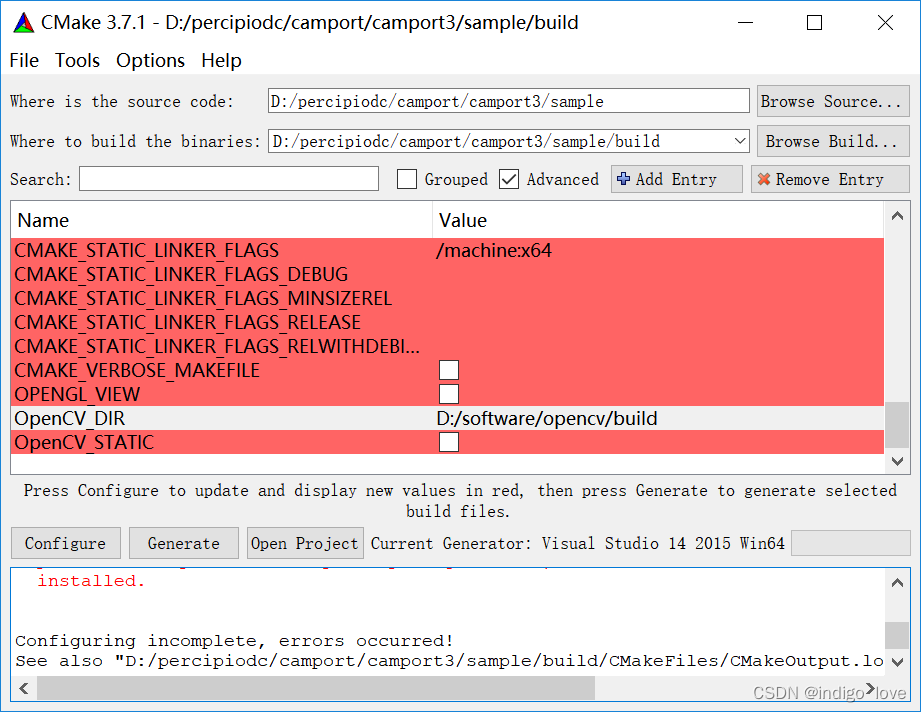Viewport: 921px width, 712px height.
Task: Click the Browse Source button
Action: pyautogui.click(x=833, y=101)
